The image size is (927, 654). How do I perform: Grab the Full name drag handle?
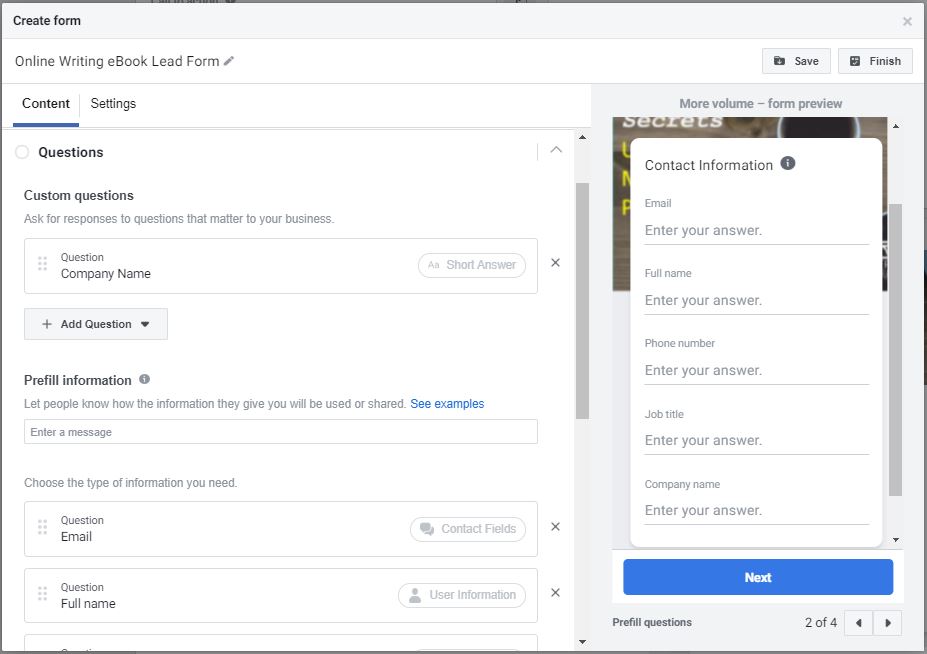tap(42, 593)
